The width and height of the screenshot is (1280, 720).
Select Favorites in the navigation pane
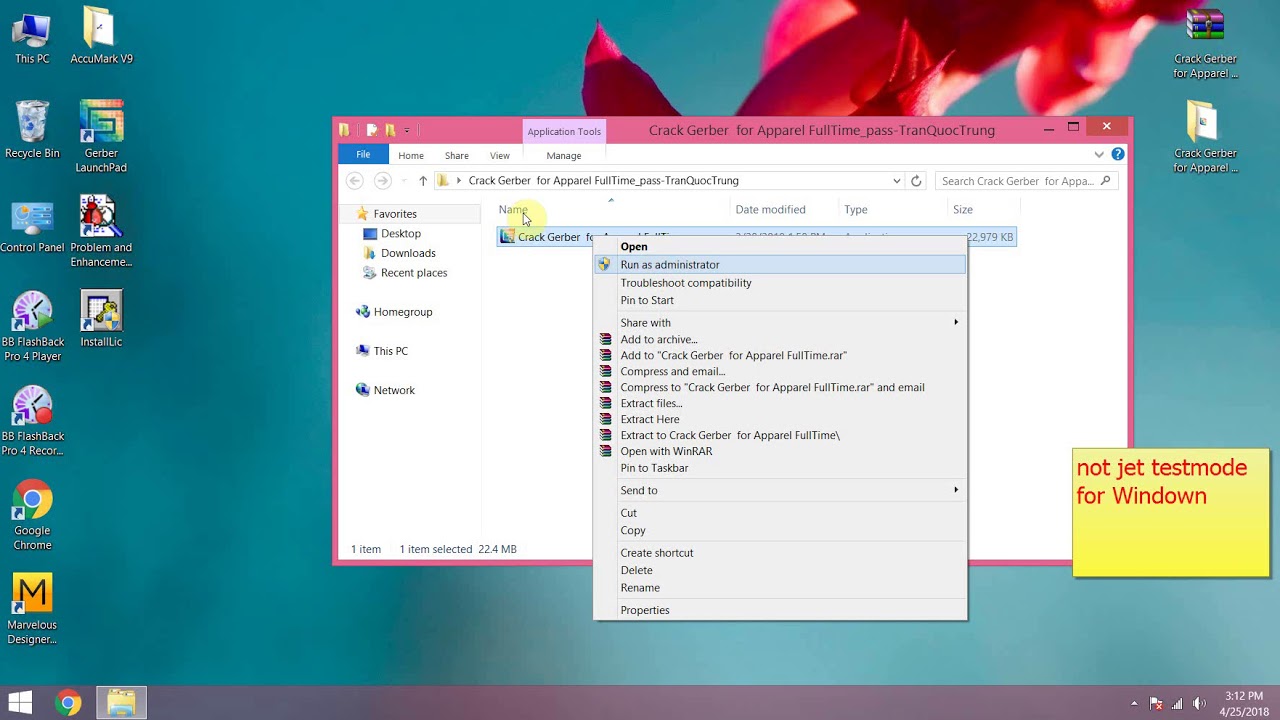click(394, 213)
